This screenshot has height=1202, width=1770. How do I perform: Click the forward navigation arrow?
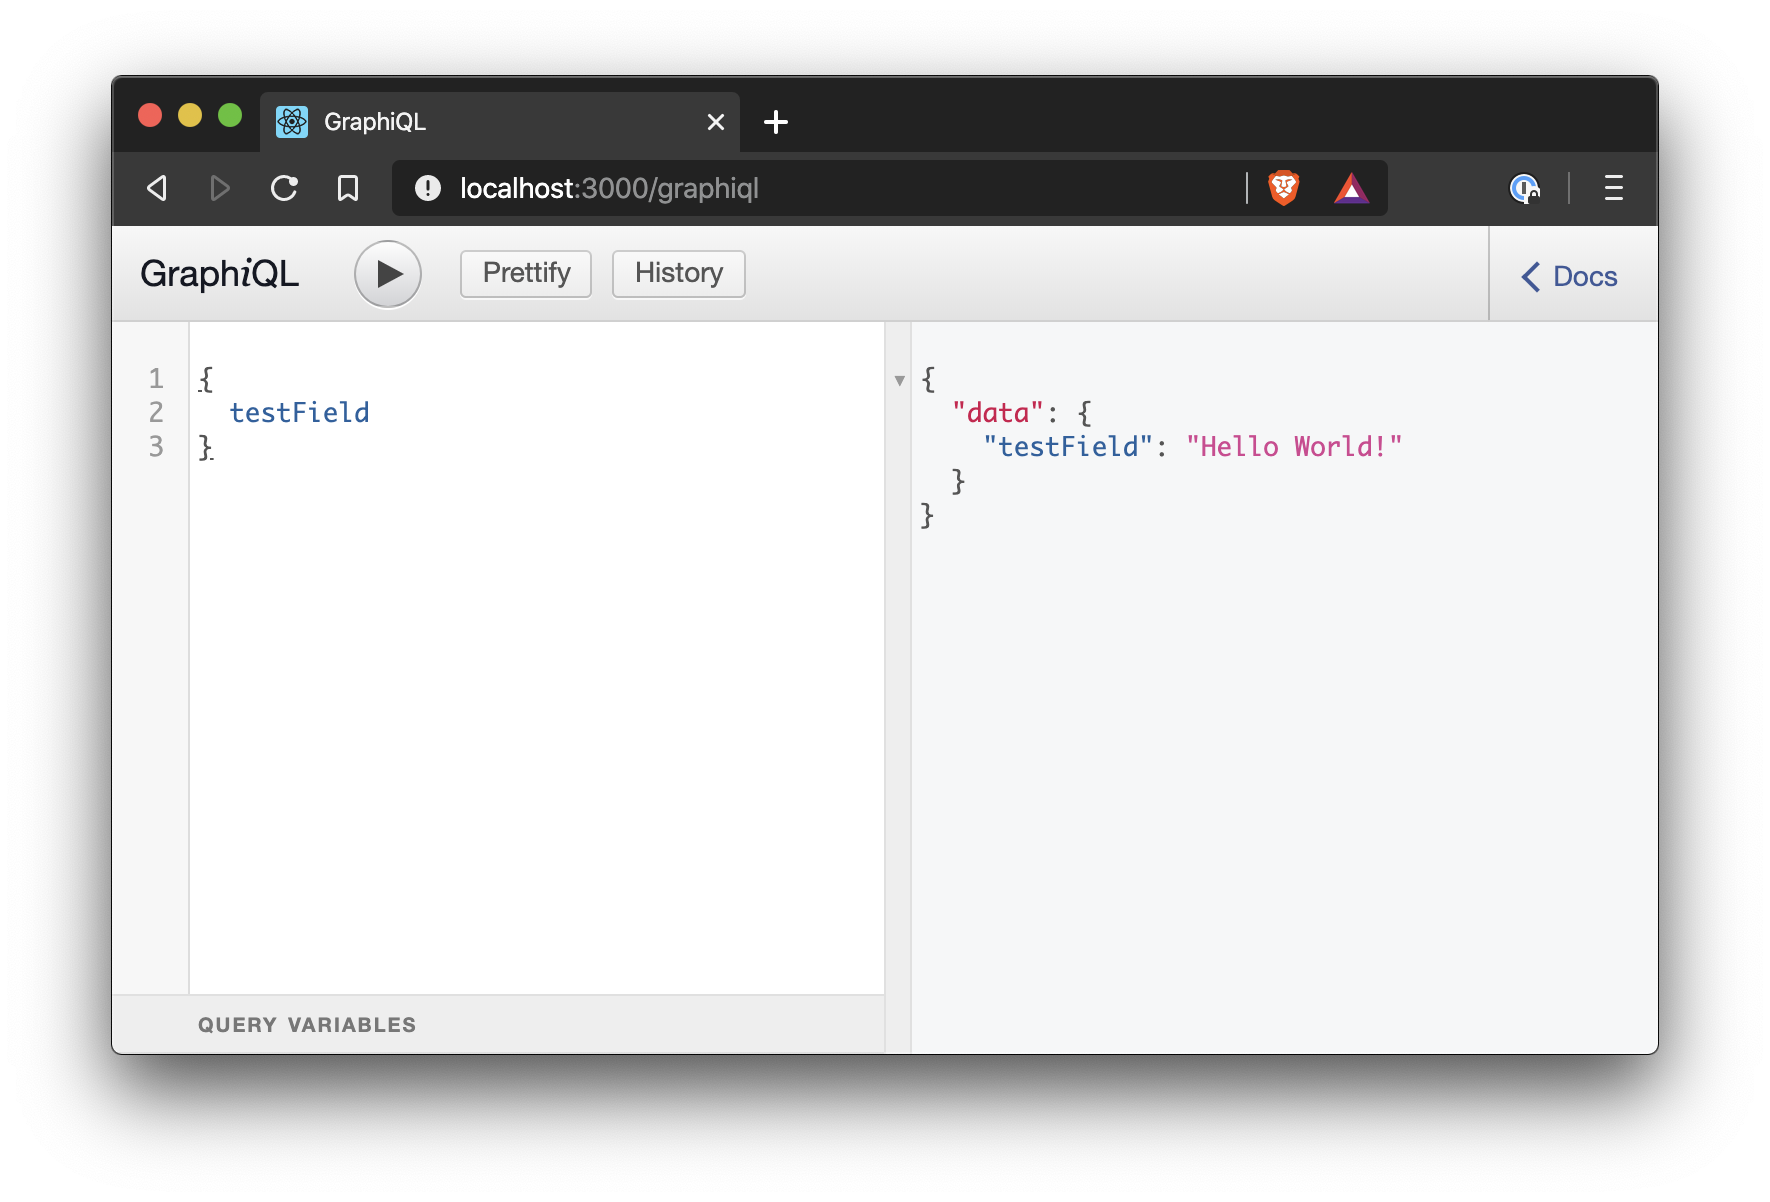point(220,188)
